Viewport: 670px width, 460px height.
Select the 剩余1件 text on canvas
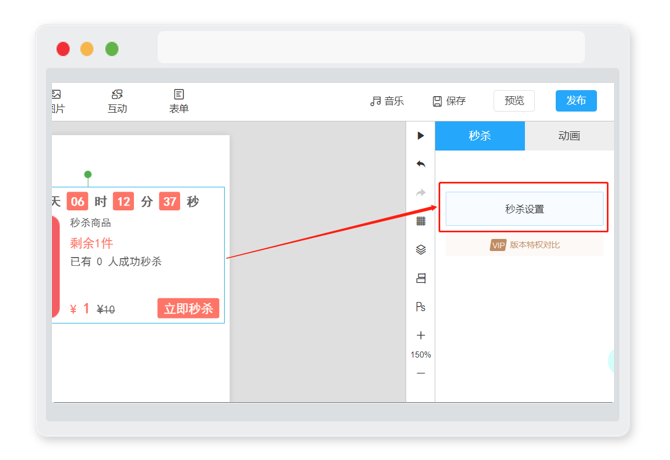91,243
